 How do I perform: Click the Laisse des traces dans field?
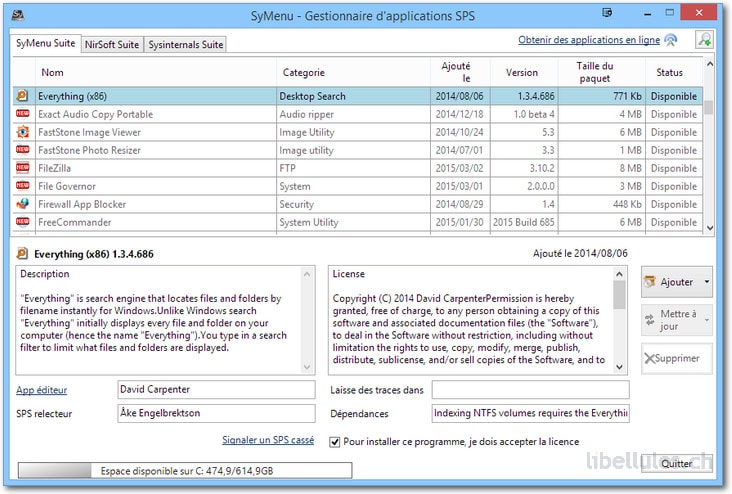530,389
